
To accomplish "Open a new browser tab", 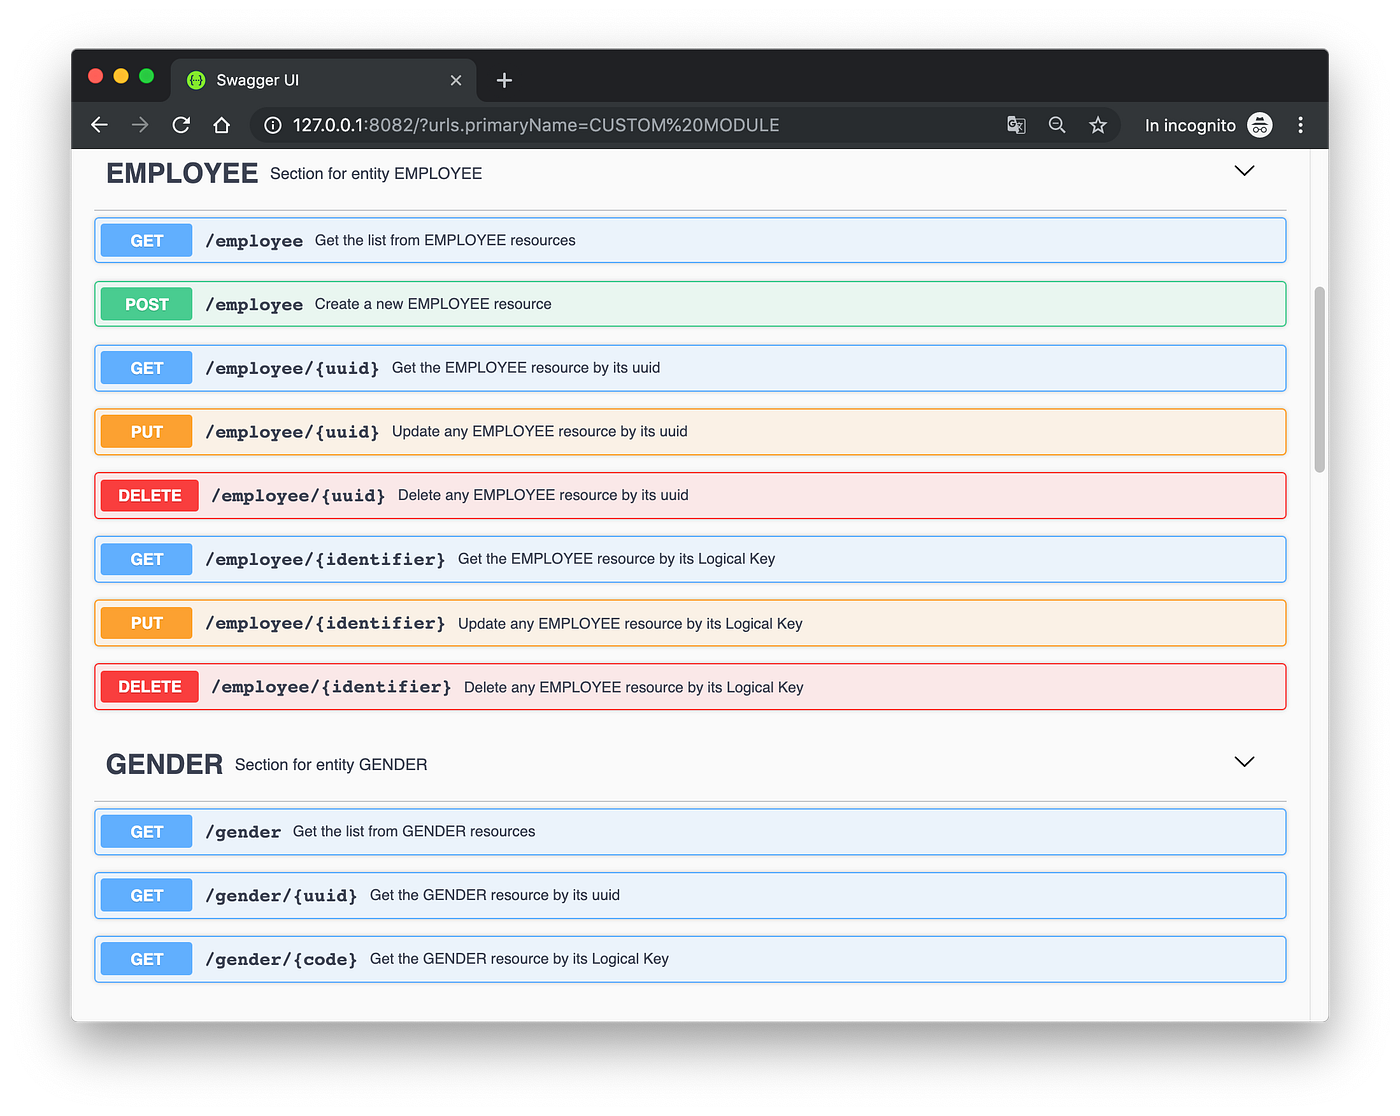I will pos(504,80).
